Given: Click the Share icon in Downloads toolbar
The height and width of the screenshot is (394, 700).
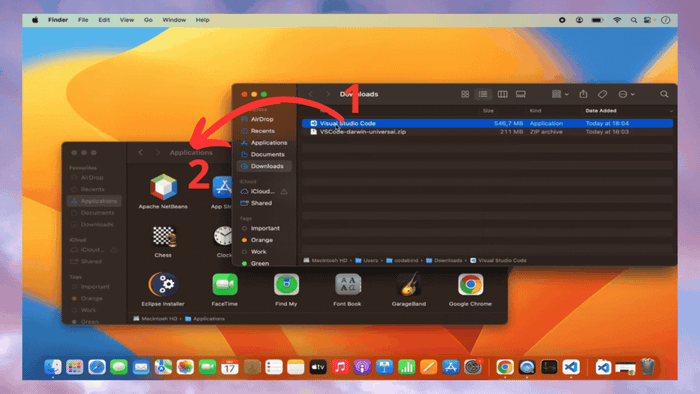Looking at the screenshot, I should (x=583, y=94).
